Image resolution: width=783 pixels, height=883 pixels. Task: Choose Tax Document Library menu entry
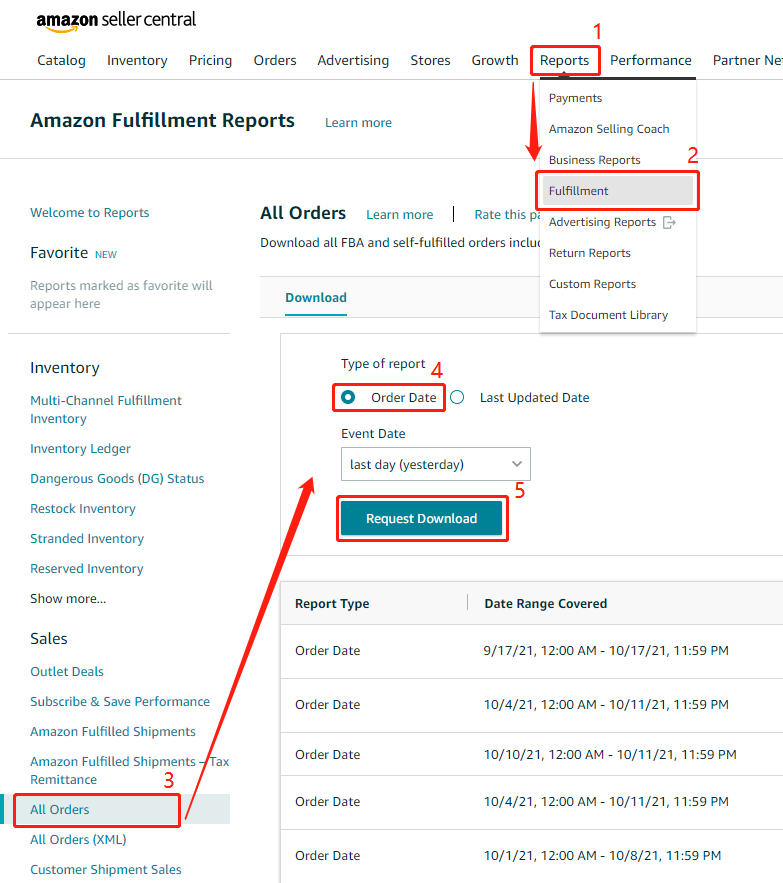point(608,315)
